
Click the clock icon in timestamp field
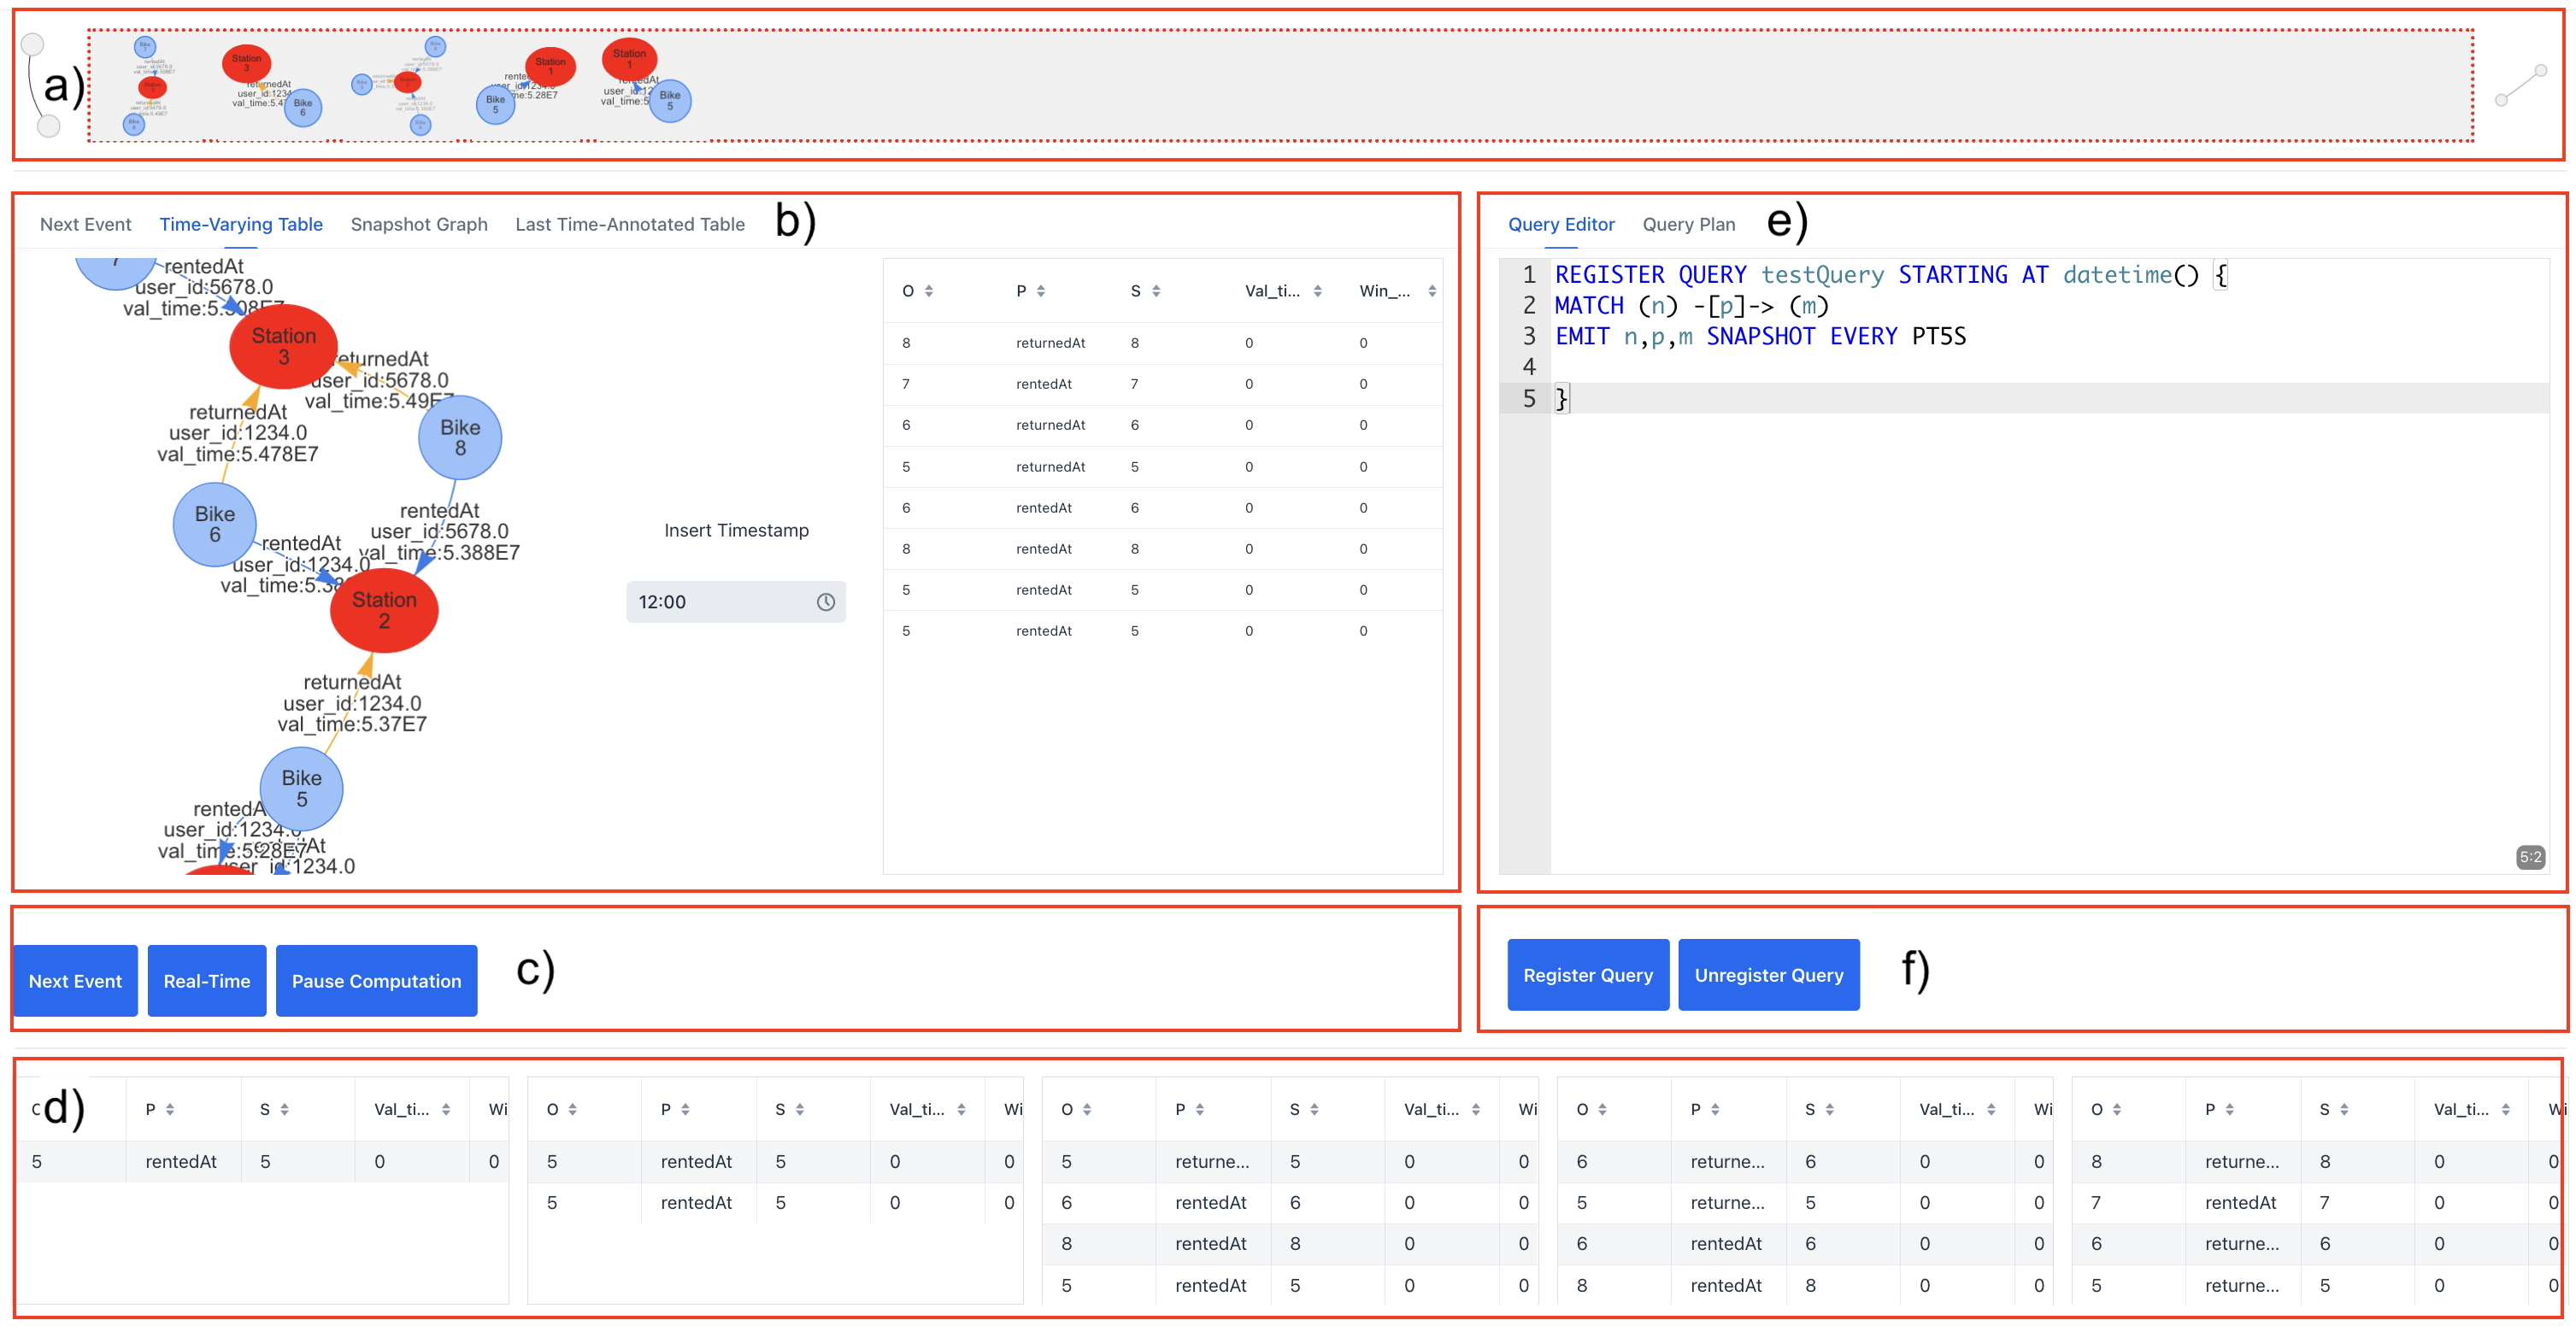[x=825, y=602]
